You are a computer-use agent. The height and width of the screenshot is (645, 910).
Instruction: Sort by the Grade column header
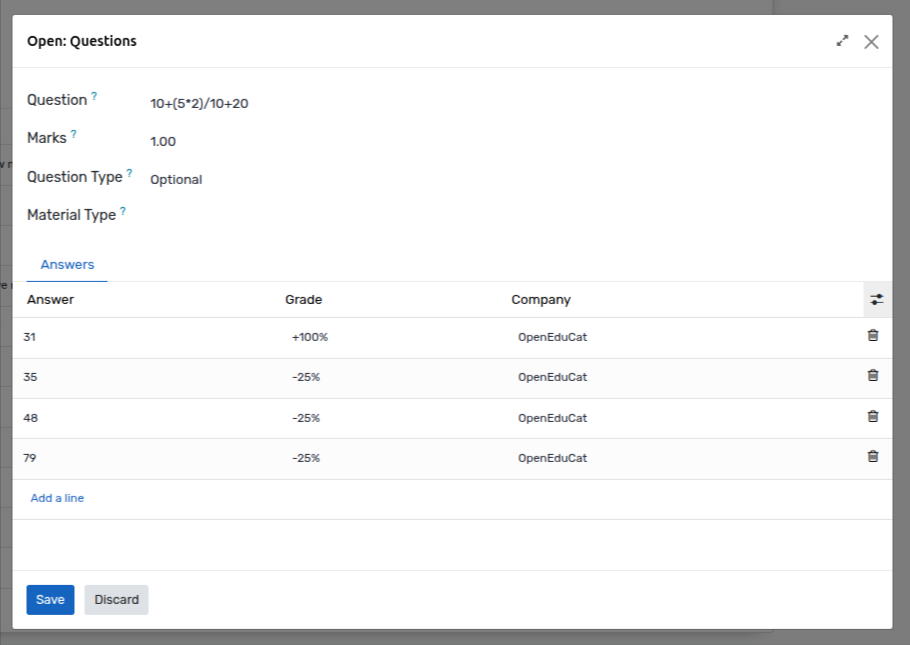pyautogui.click(x=304, y=300)
